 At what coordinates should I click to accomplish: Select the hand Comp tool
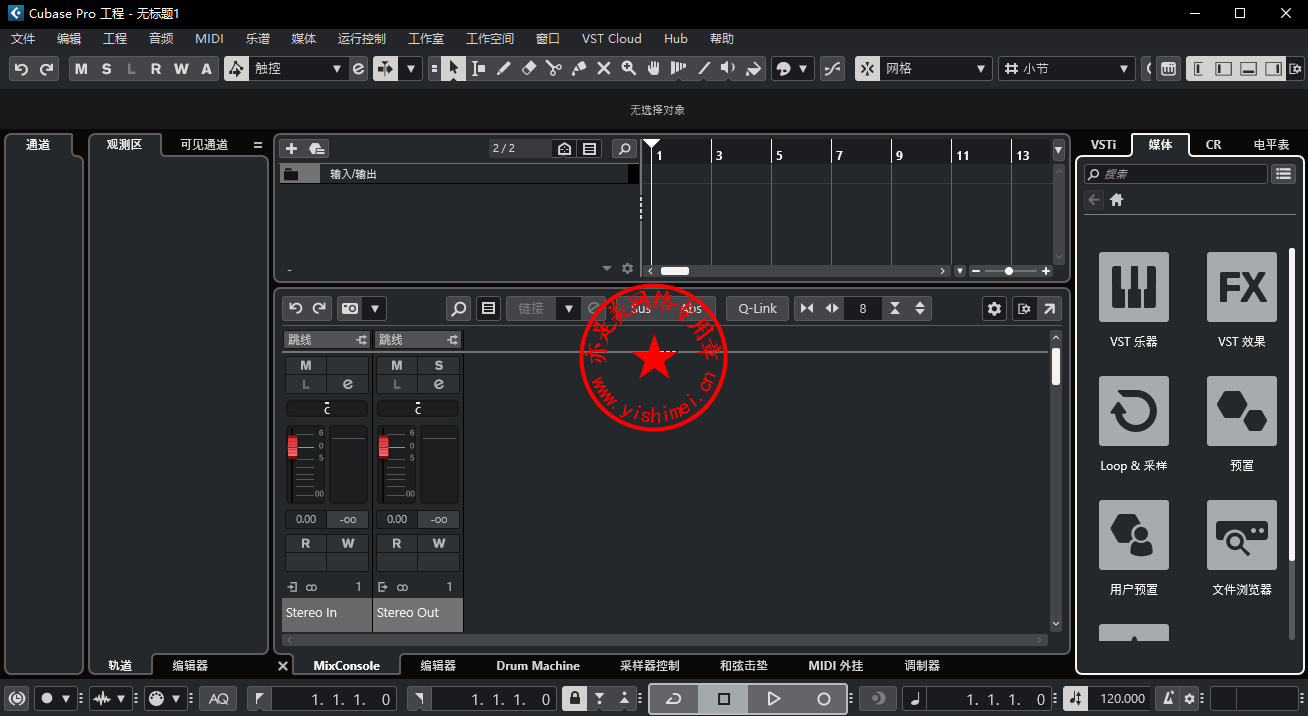(x=654, y=68)
